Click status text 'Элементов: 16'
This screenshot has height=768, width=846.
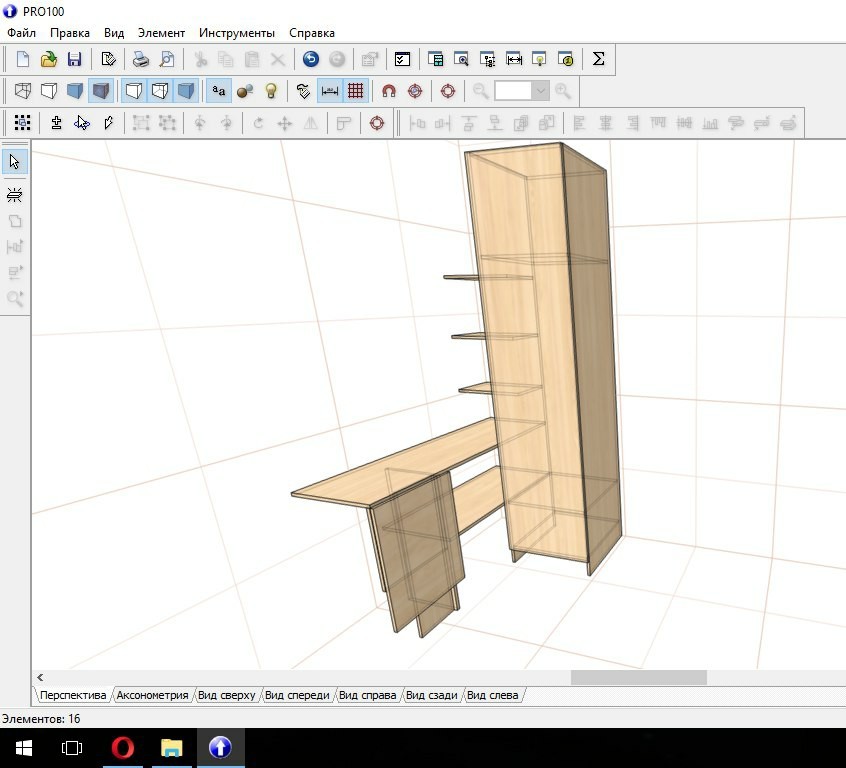tap(41, 719)
